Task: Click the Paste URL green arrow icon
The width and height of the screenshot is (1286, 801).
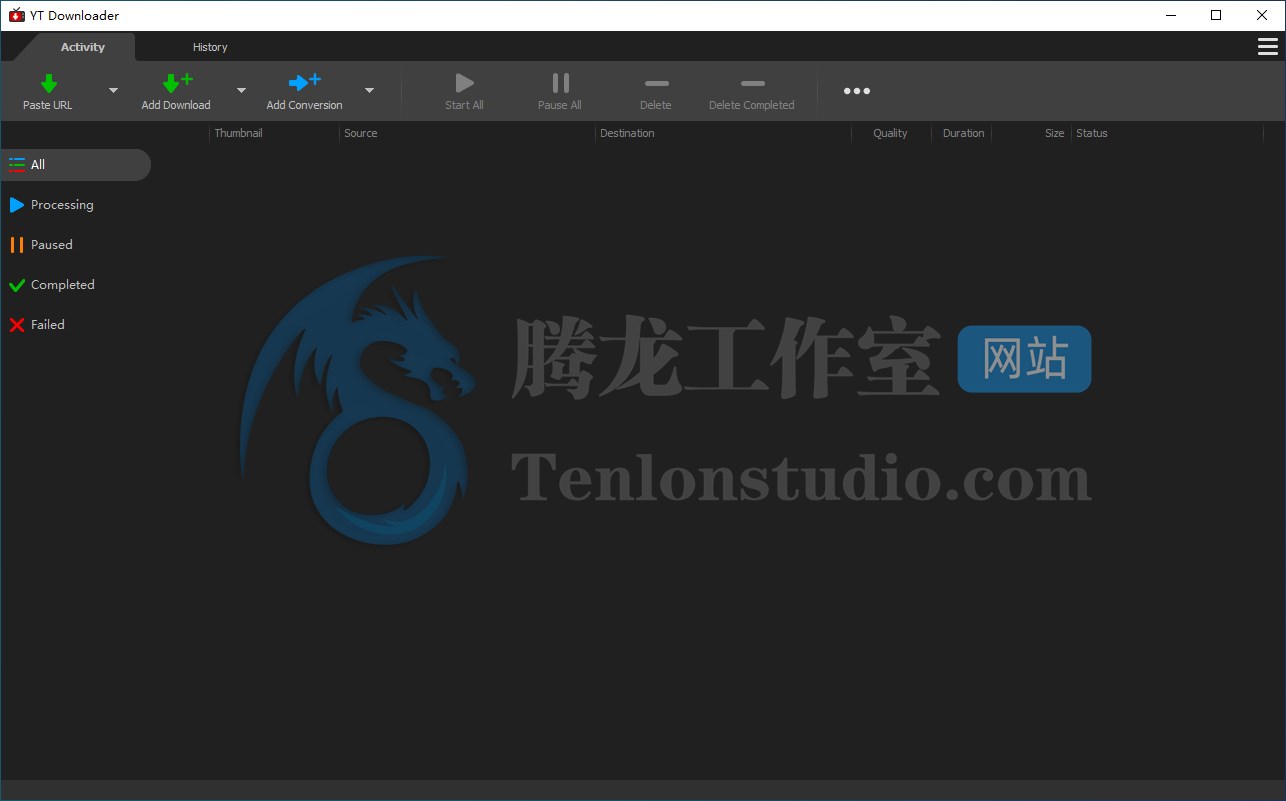Action: (x=48, y=83)
